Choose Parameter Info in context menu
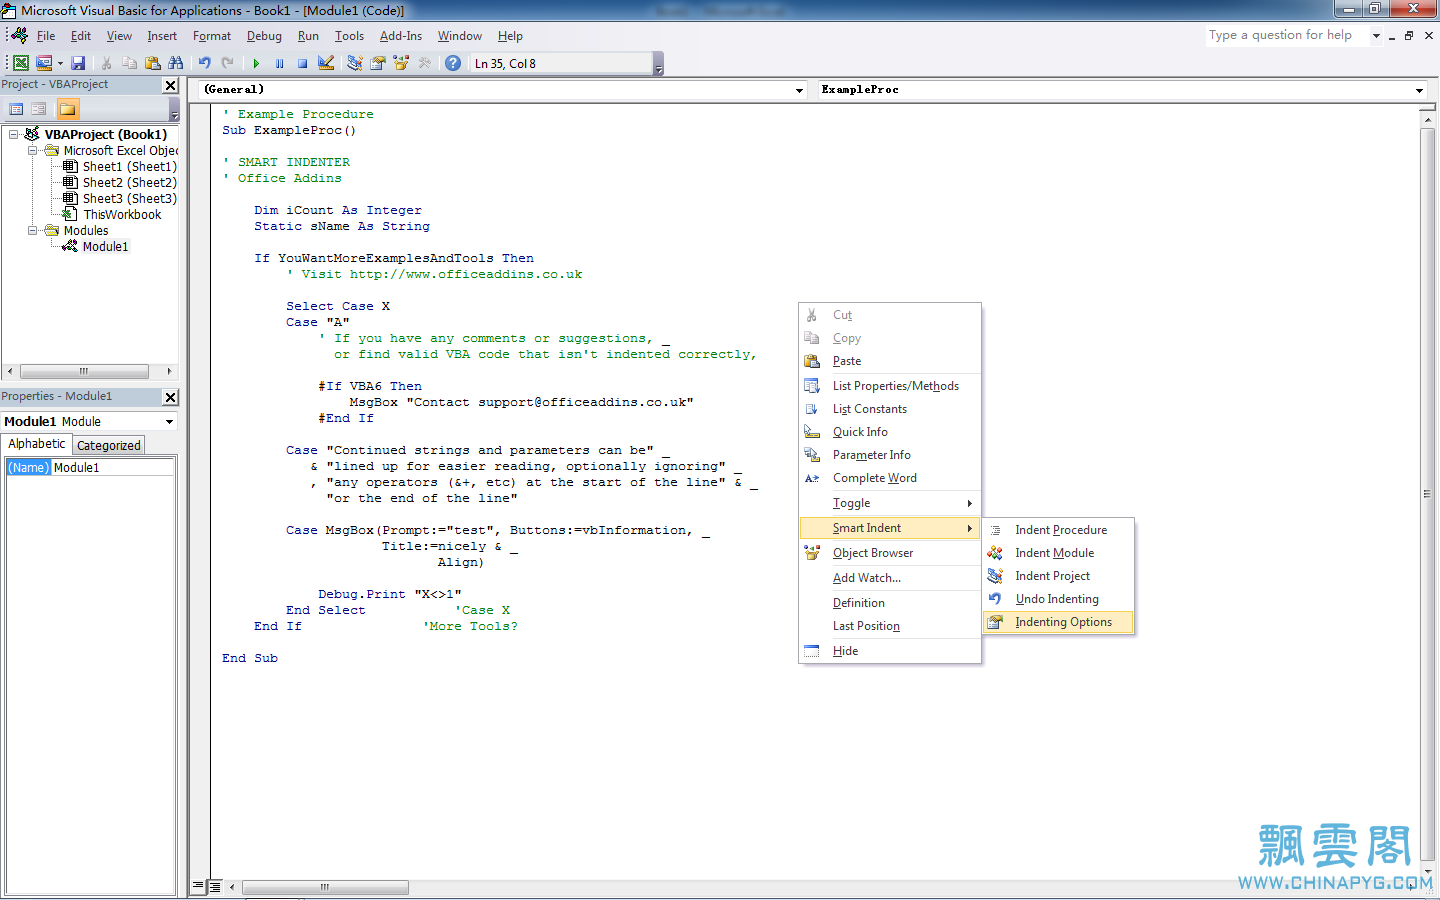The width and height of the screenshot is (1440, 900). tap(890, 455)
